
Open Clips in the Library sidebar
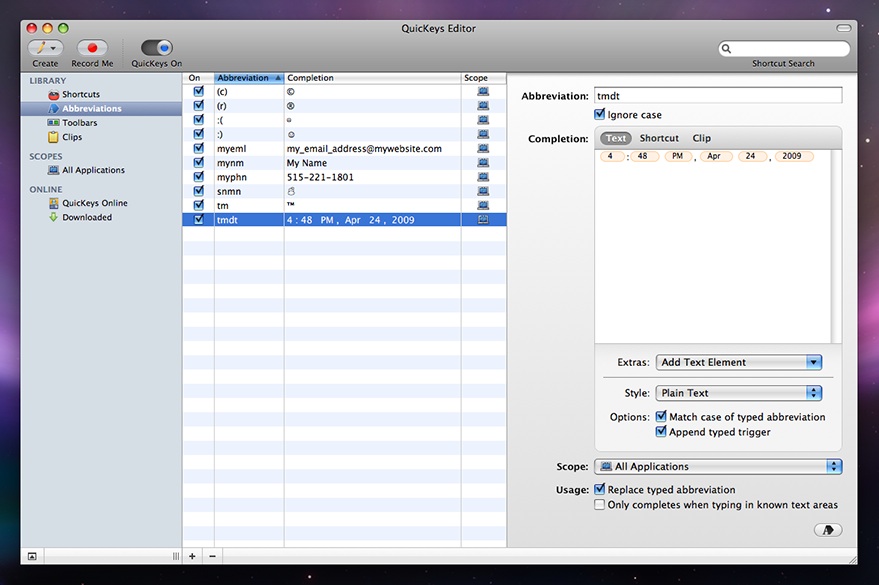(72, 137)
